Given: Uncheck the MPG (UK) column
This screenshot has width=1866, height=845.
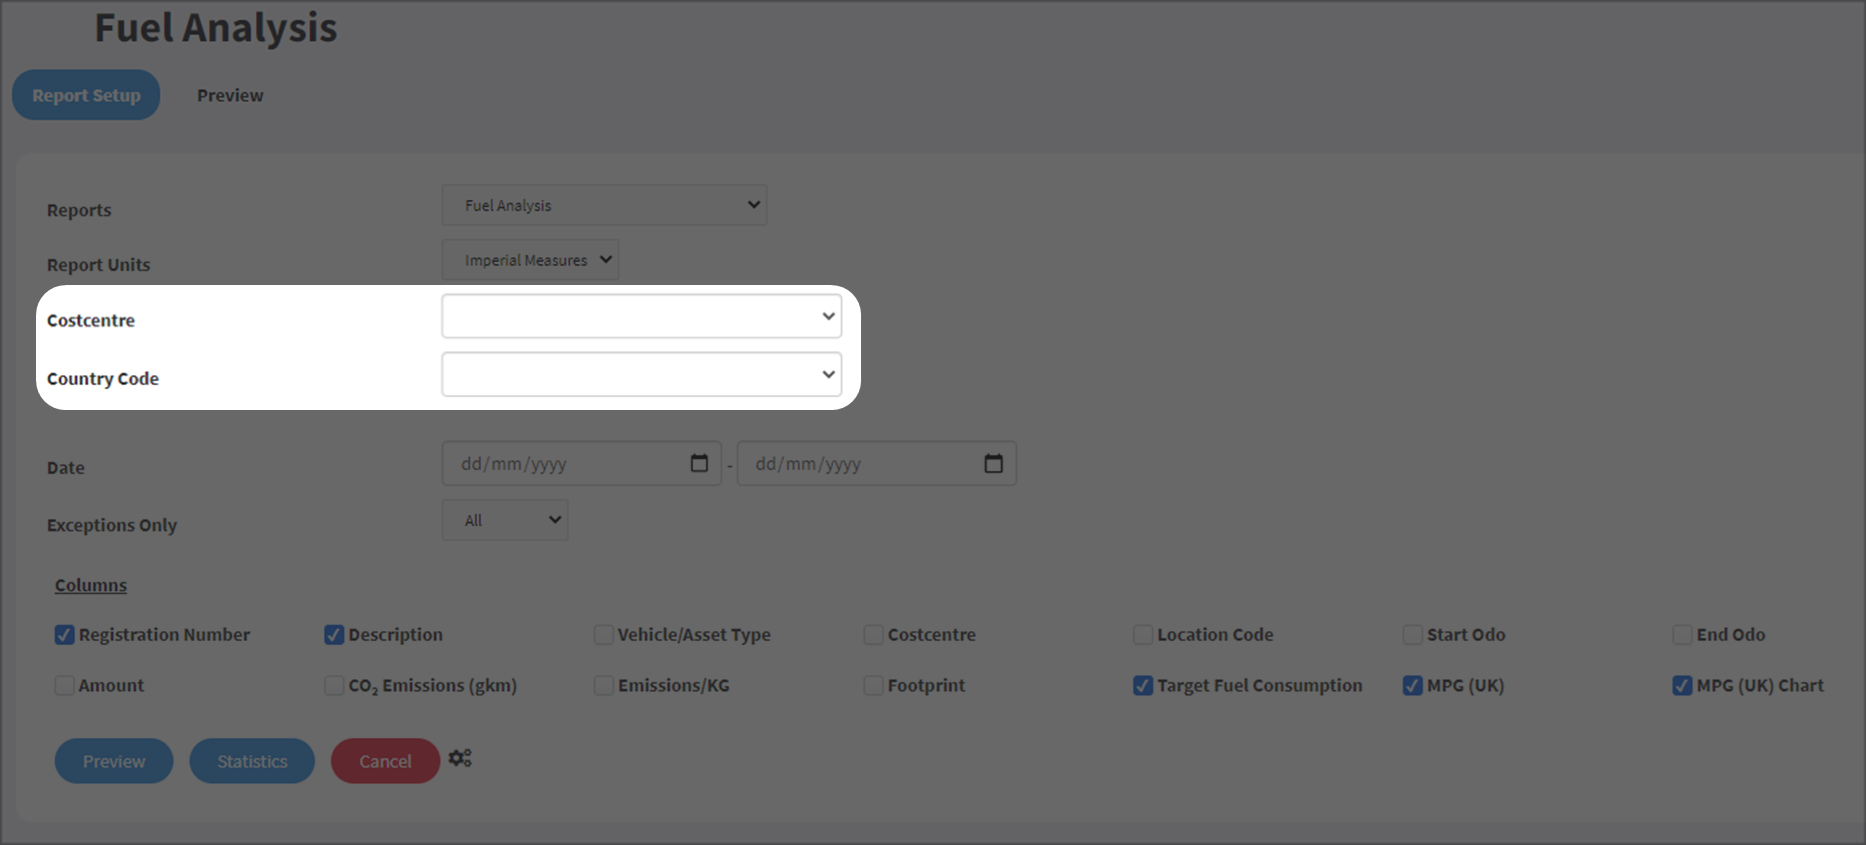Looking at the screenshot, I should pyautogui.click(x=1413, y=686).
